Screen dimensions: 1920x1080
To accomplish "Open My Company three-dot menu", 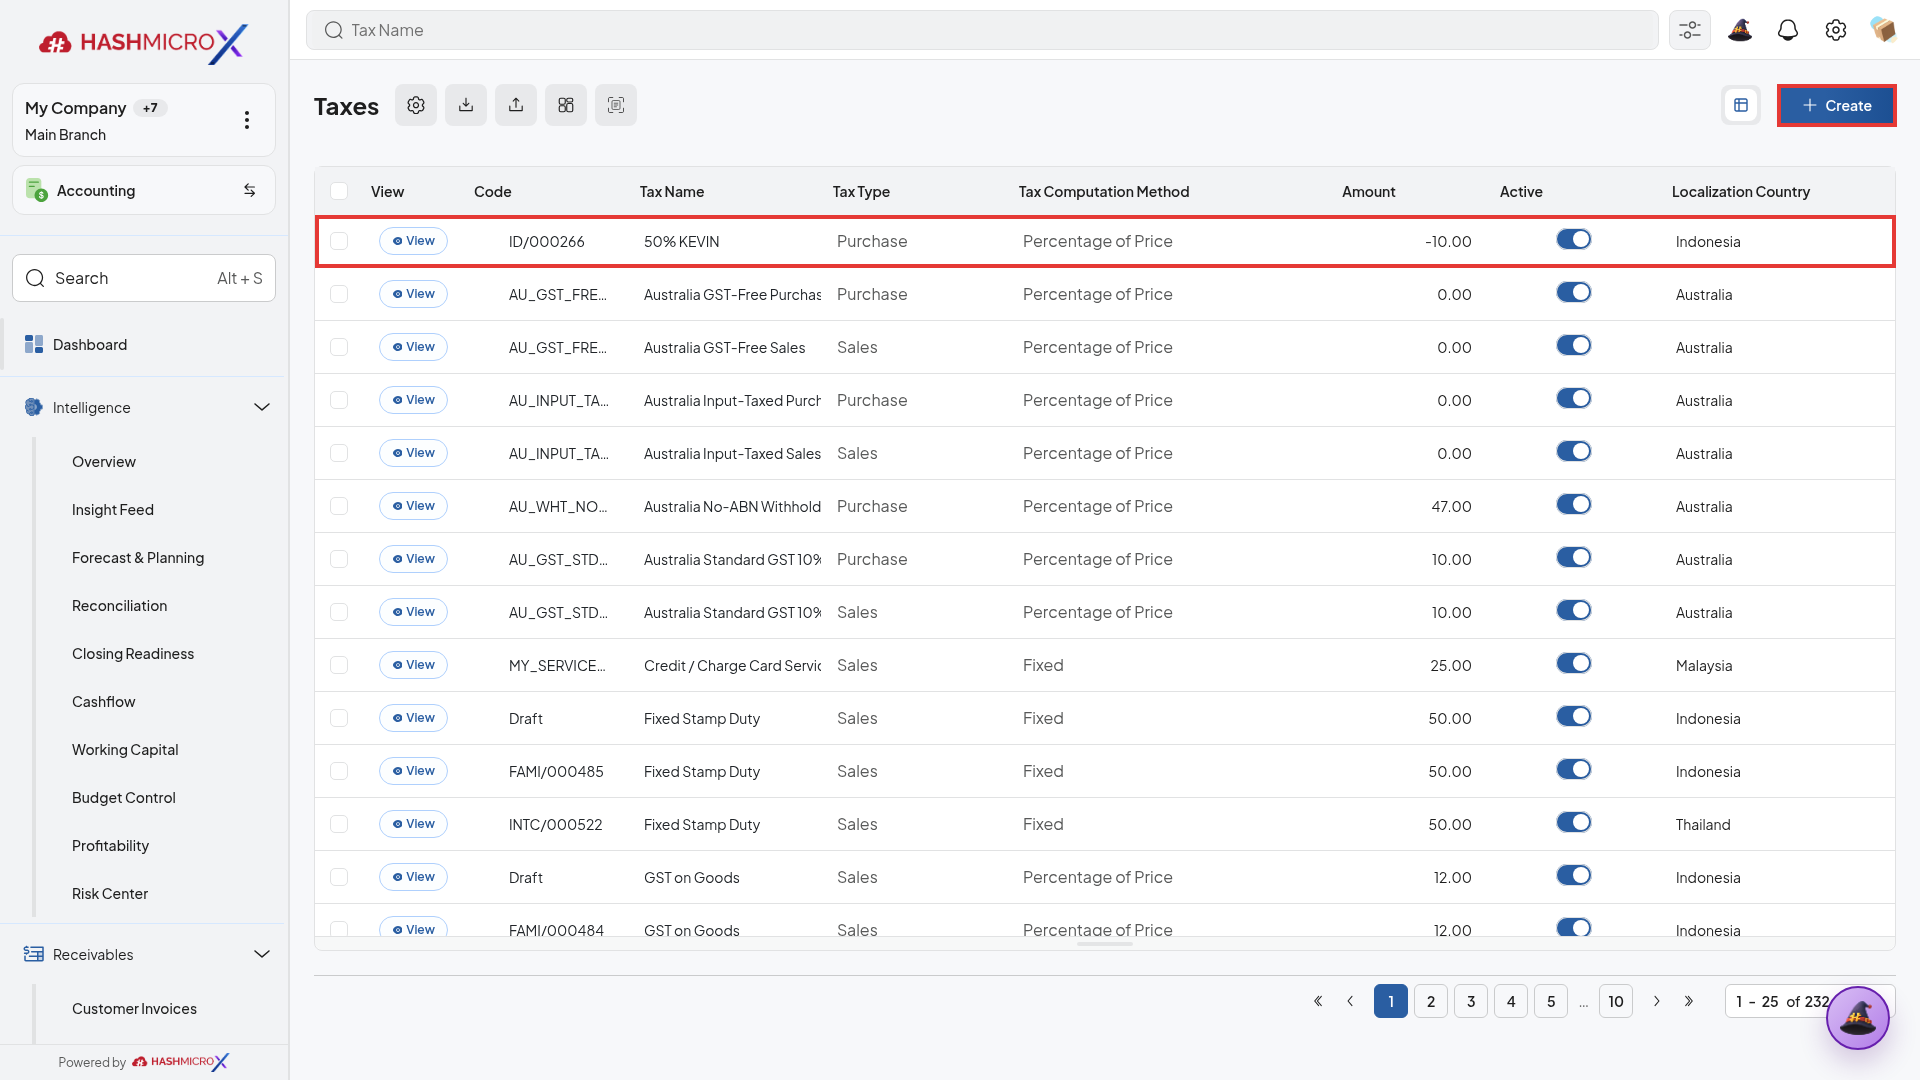I will [247, 120].
